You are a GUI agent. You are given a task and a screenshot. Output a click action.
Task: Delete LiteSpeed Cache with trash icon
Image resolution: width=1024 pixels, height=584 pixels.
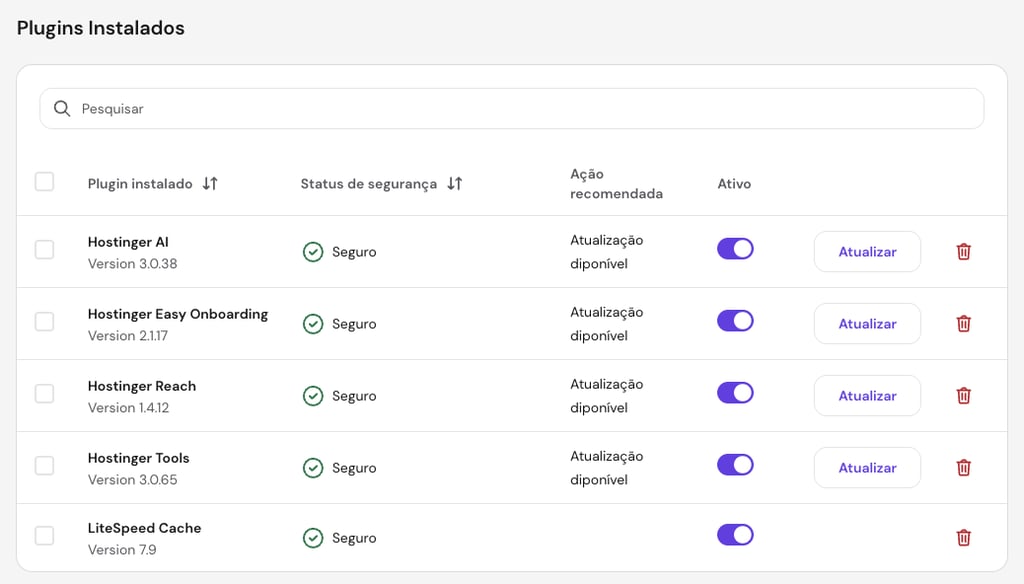pyautogui.click(x=963, y=538)
